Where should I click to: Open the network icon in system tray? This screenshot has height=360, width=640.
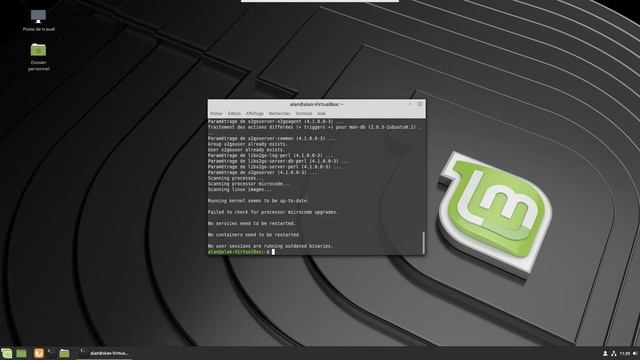click(x=613, y=353)
